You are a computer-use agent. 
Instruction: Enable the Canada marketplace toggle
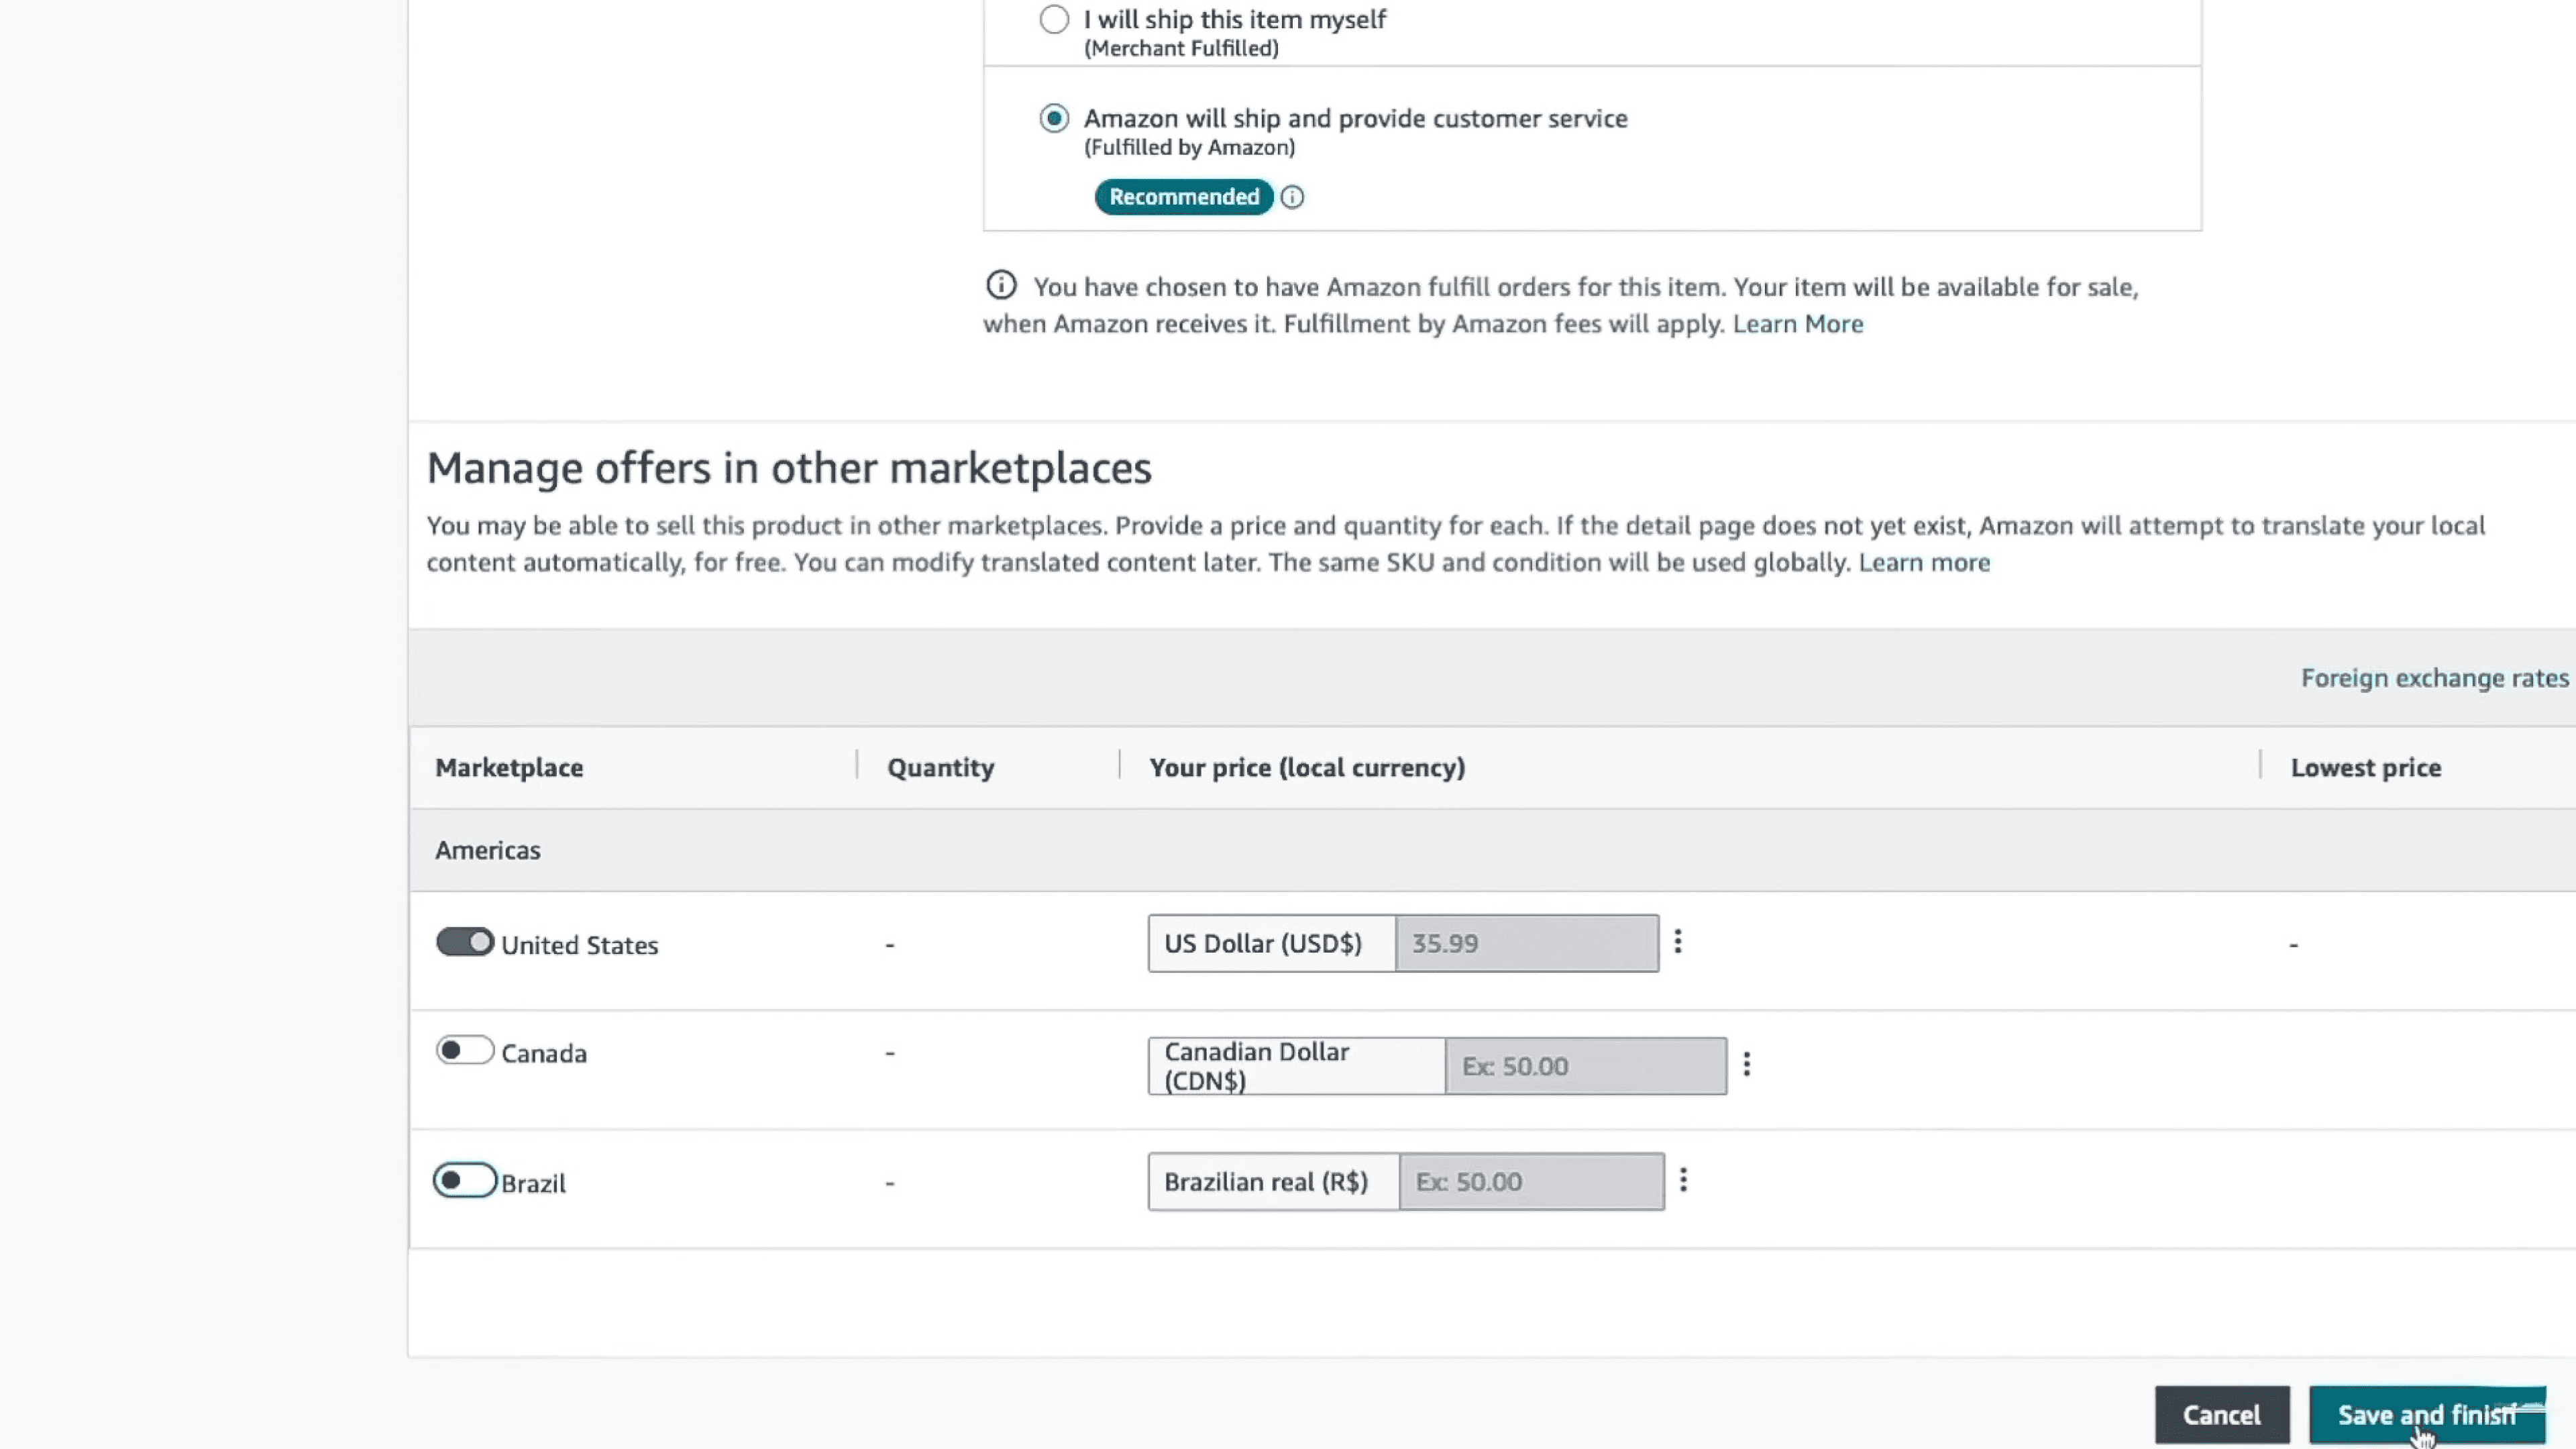tap(465, 1050)
